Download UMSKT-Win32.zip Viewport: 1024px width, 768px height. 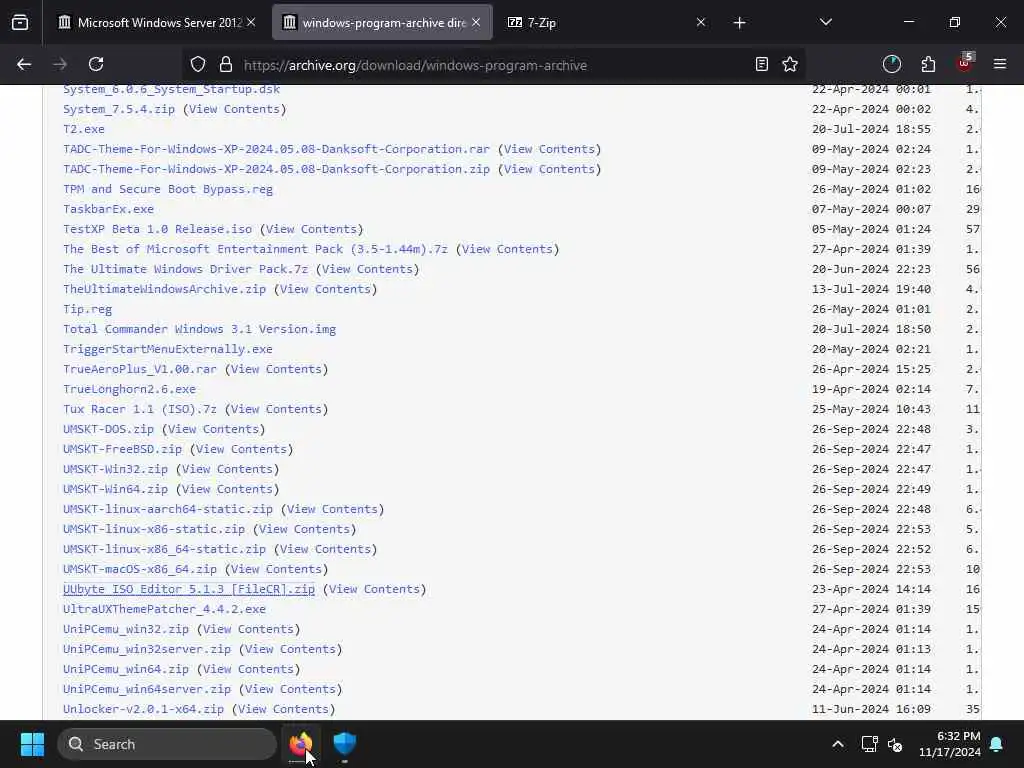click(116, 470)
